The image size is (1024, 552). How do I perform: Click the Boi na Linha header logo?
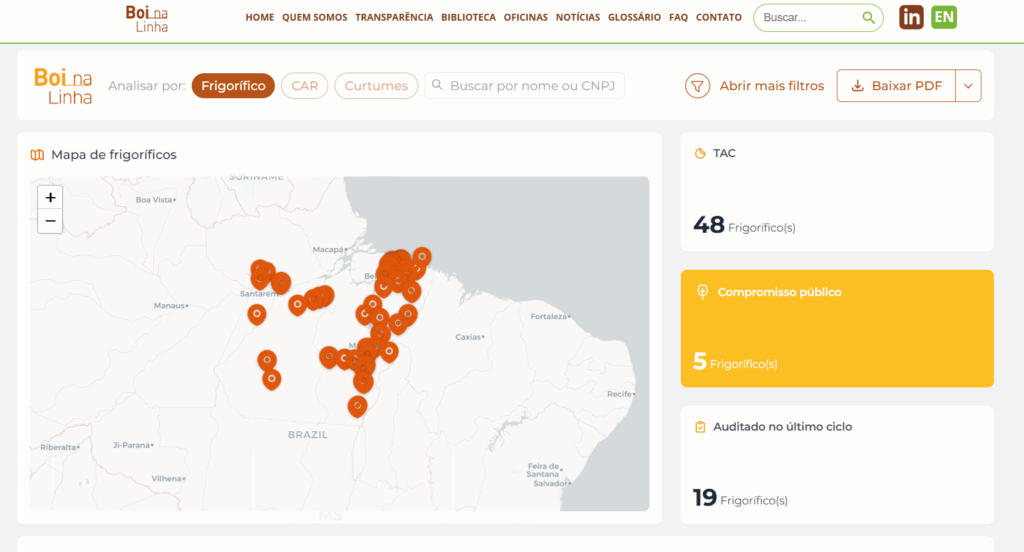pyautogui.click(x=147, y=18)
